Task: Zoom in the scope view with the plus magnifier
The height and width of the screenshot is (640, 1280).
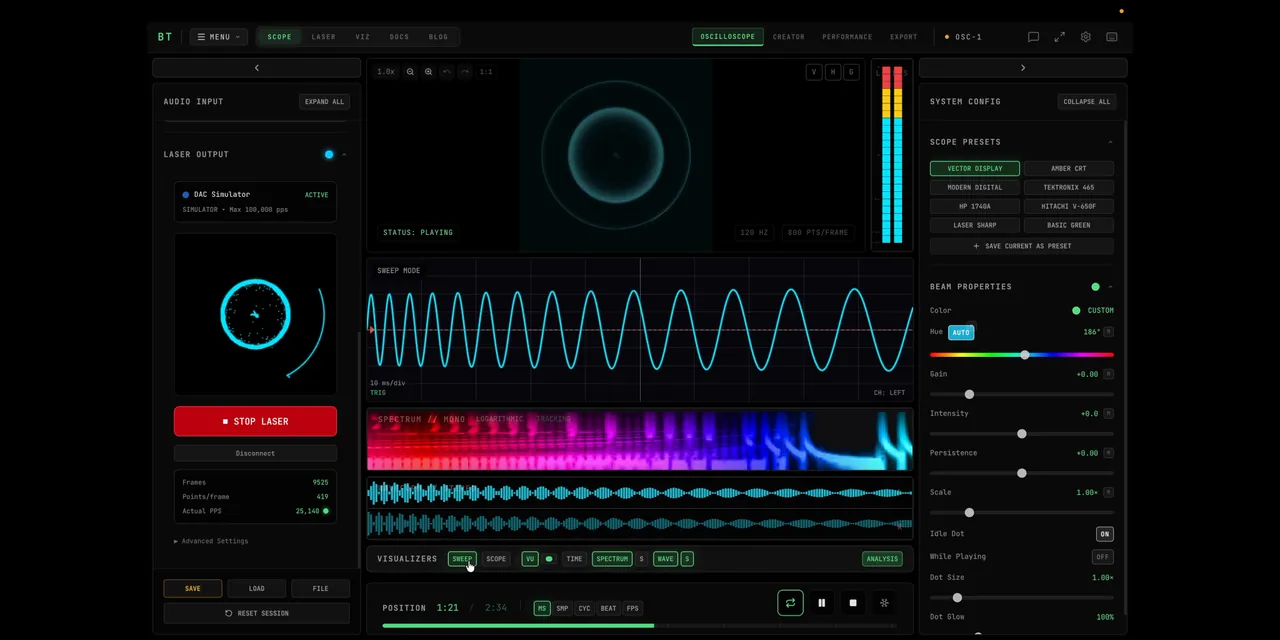Action: (428, 72)
